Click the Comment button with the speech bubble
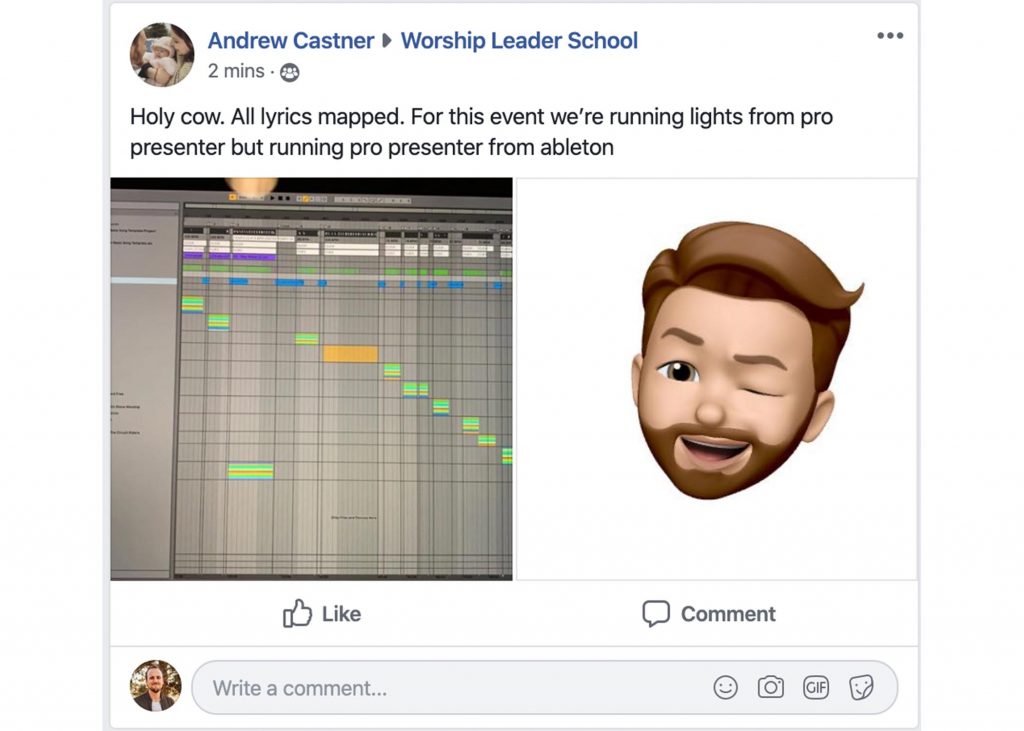The image size is (1024, 731). pyautogui.click(x=709, y=614)
